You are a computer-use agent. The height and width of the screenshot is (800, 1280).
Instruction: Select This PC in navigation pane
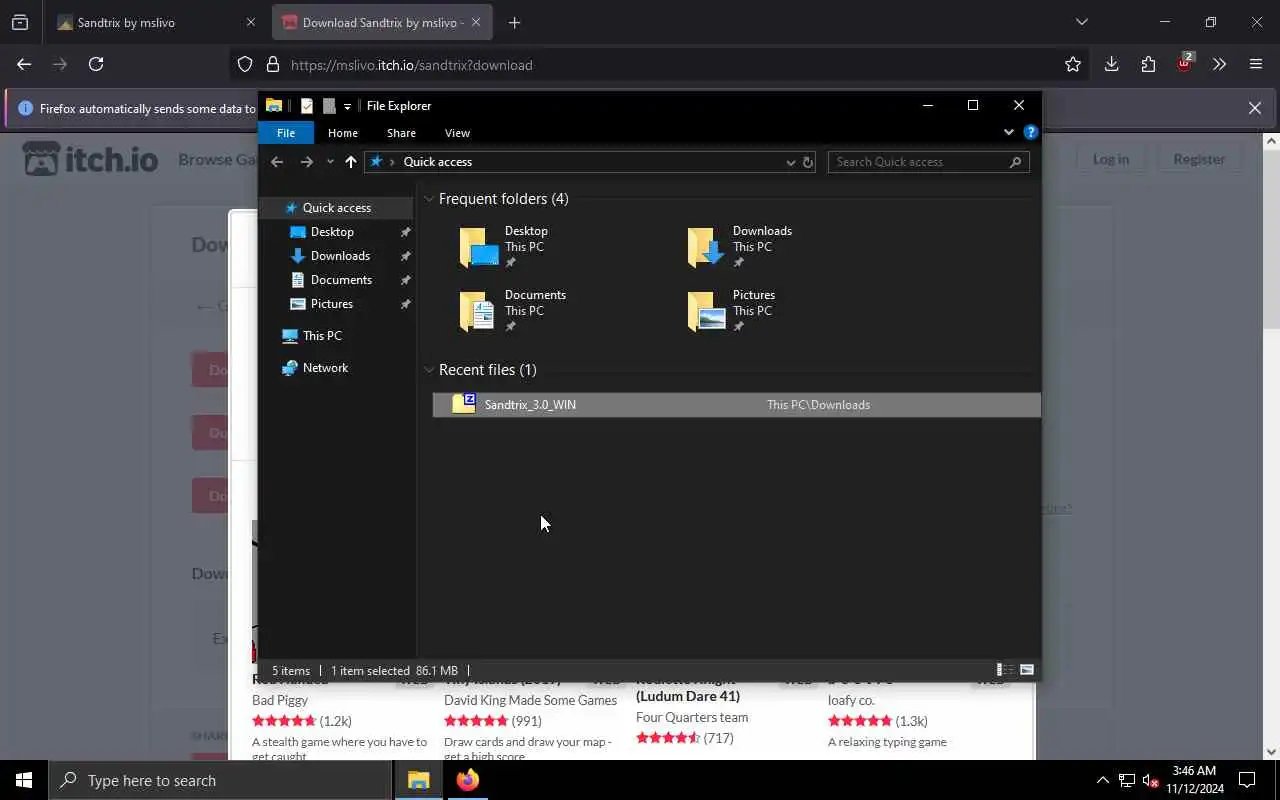pos(322,336)
